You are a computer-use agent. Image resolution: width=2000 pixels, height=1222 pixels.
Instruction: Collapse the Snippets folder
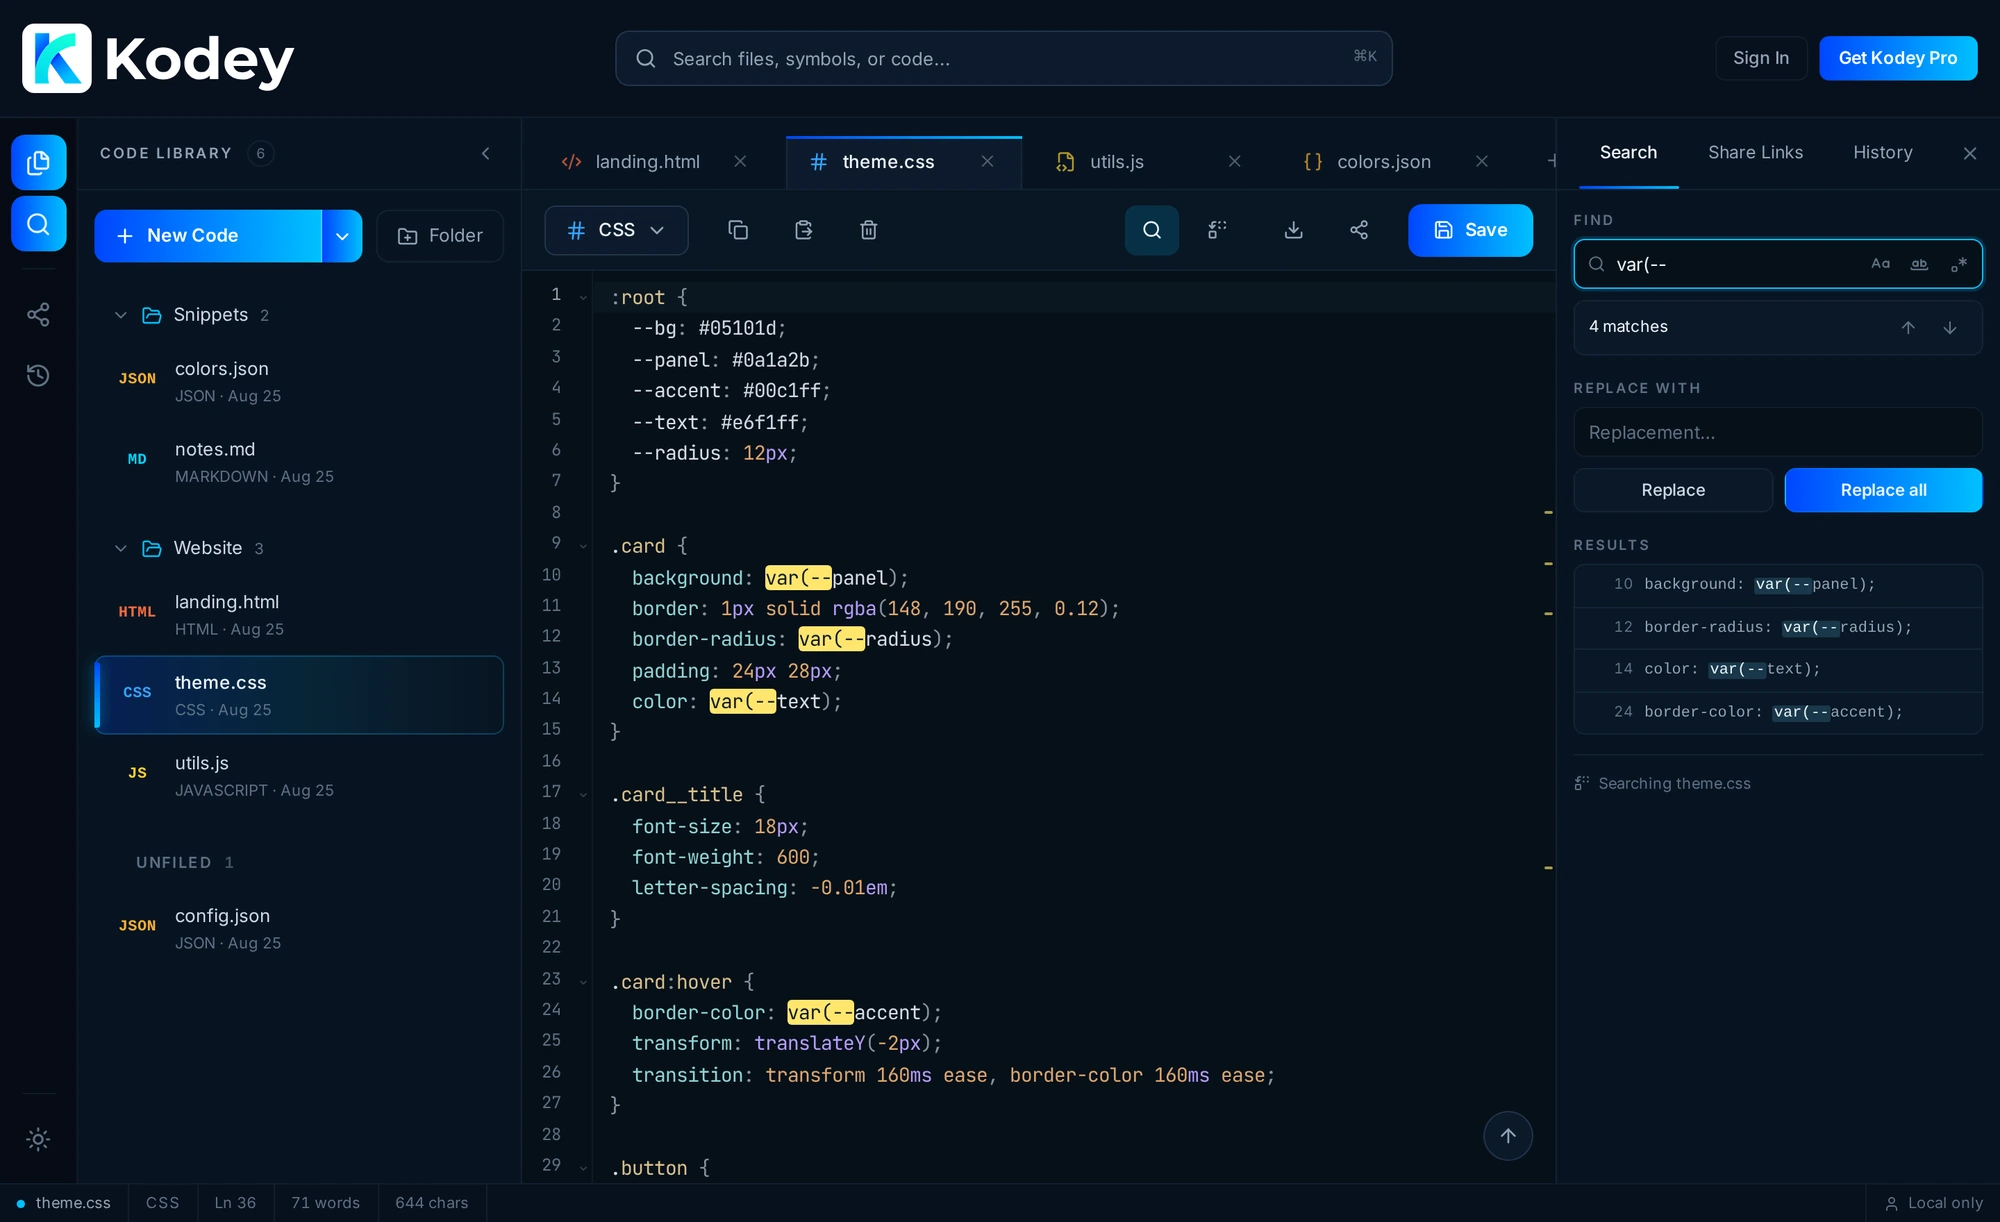click(121, 315)
